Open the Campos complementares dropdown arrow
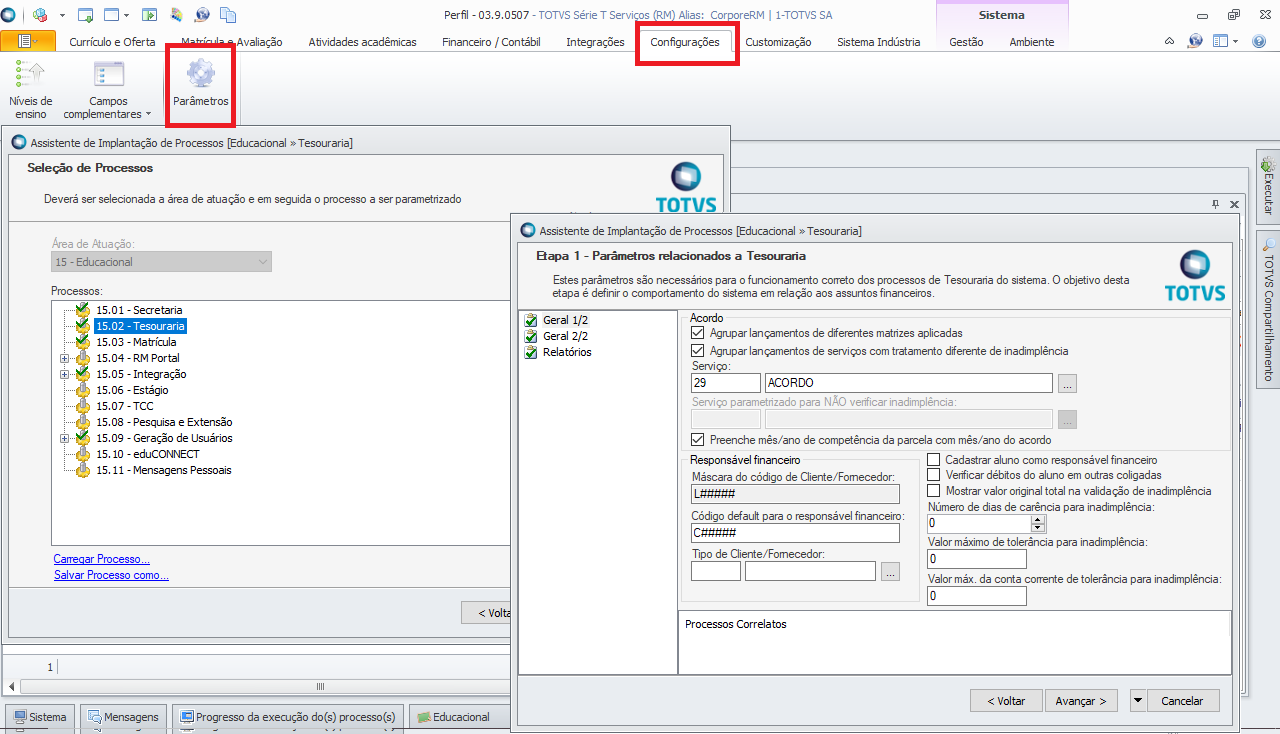 (x=148, y=115)
